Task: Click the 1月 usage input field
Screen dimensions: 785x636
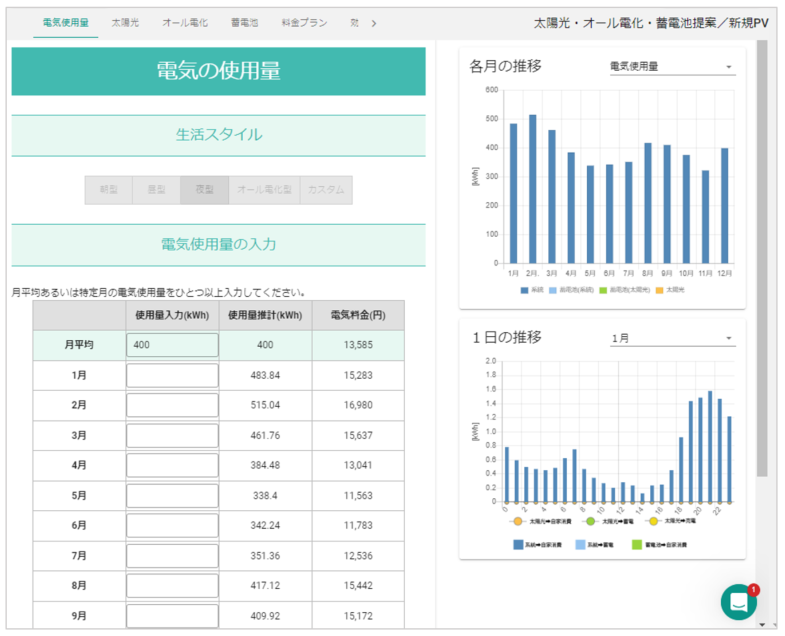Action: coord(172,375)
